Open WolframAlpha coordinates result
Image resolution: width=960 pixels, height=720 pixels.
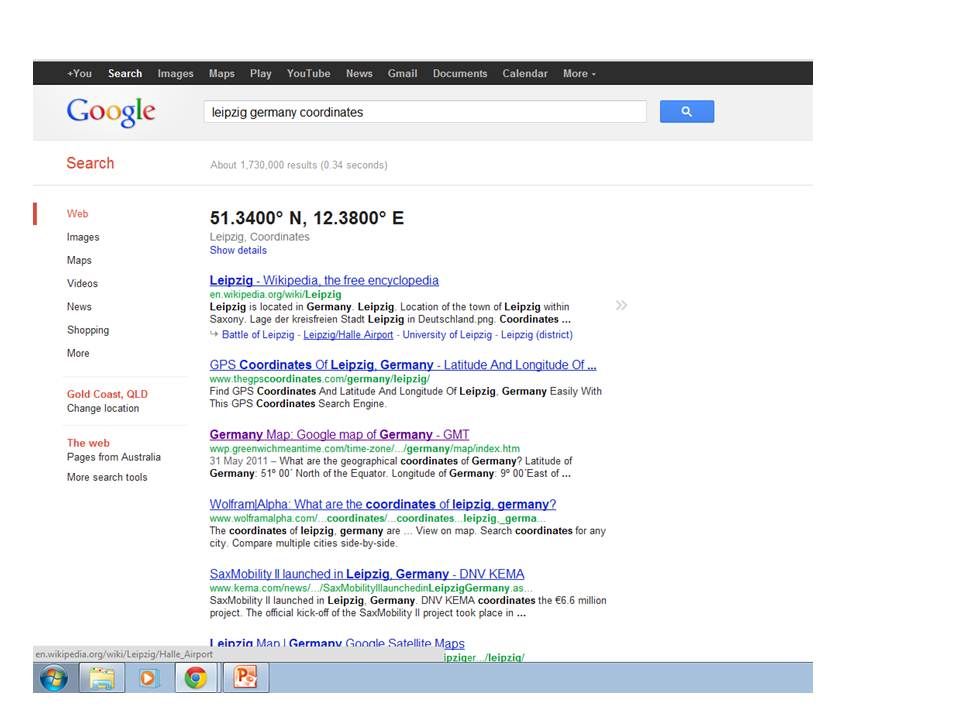tap(383, 504)
